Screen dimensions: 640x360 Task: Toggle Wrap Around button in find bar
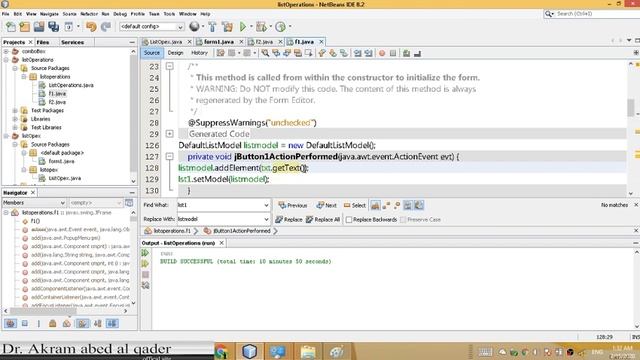(x=419, y=205)
